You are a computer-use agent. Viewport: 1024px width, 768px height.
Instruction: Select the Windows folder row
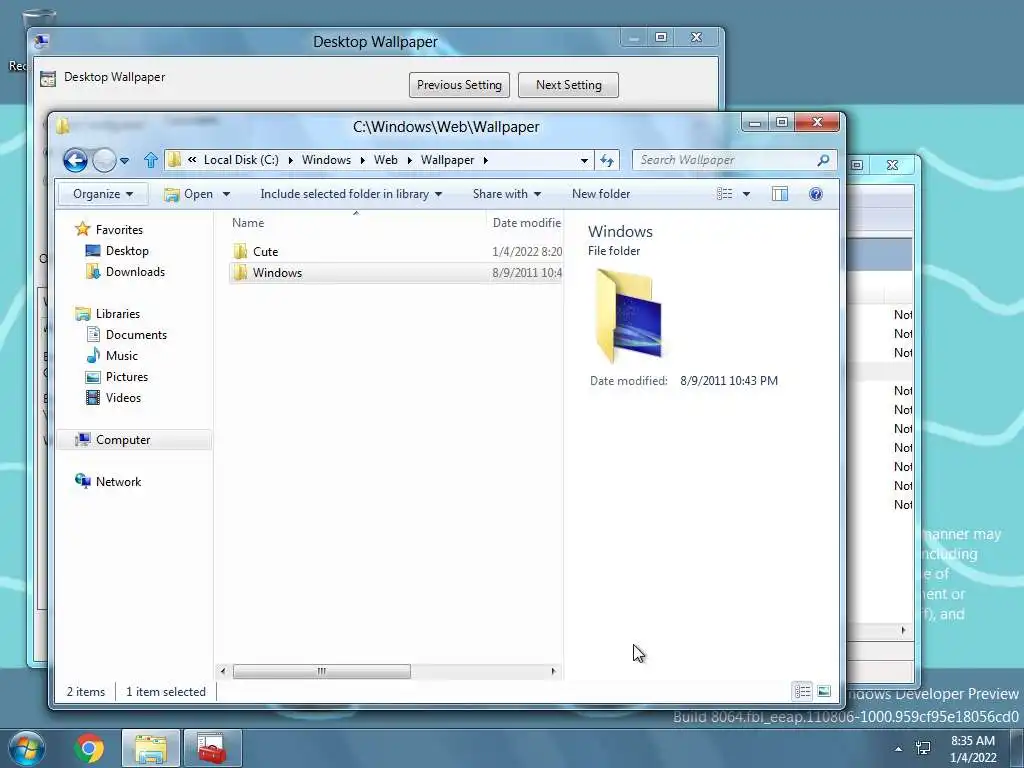click(x=396, y=272)
